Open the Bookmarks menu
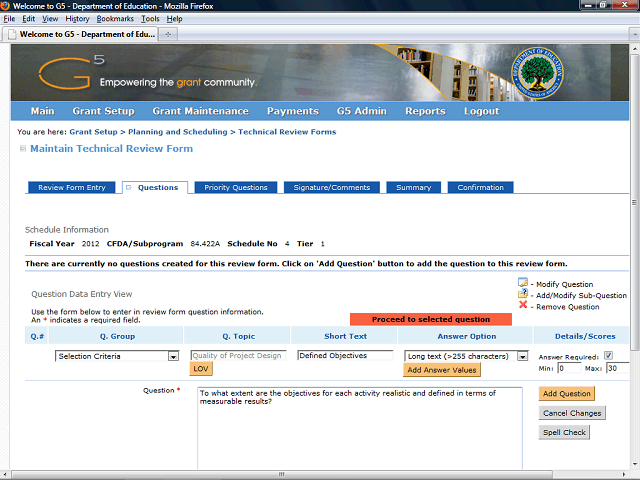The height and width of the screenshot is (480, 640). (x=115, y=19)
